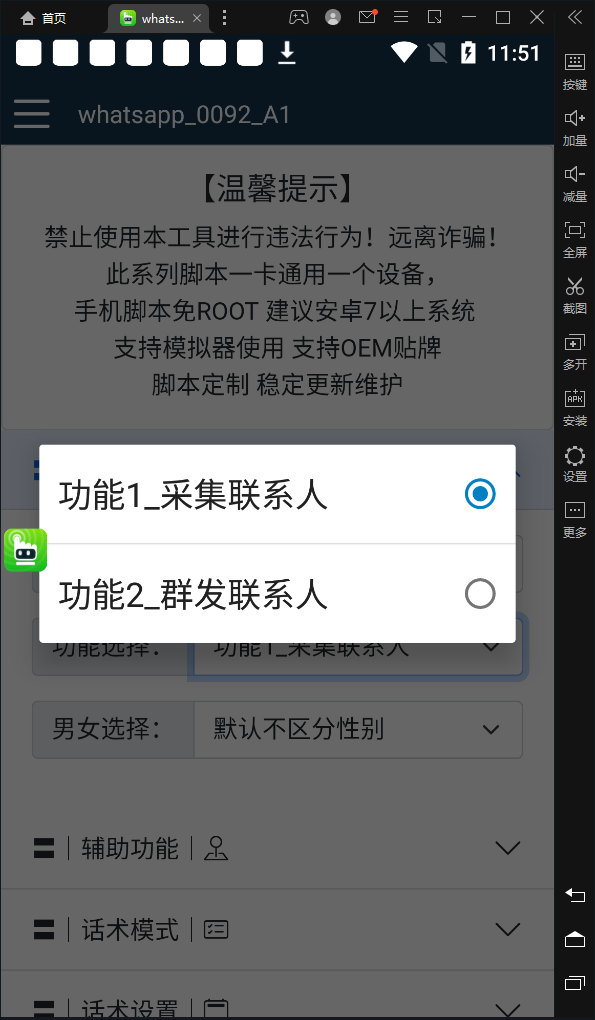
Task: Select the 功能2_群发联系人 radio button
Action: 480,593
